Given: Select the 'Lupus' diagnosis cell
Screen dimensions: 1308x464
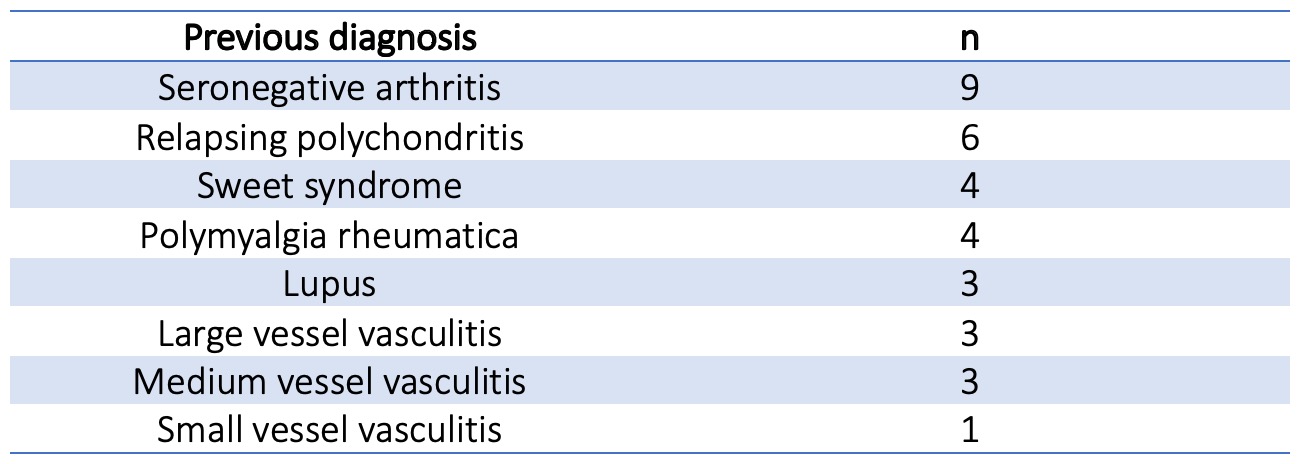Looking at the screenshot, I should [329, 284].
